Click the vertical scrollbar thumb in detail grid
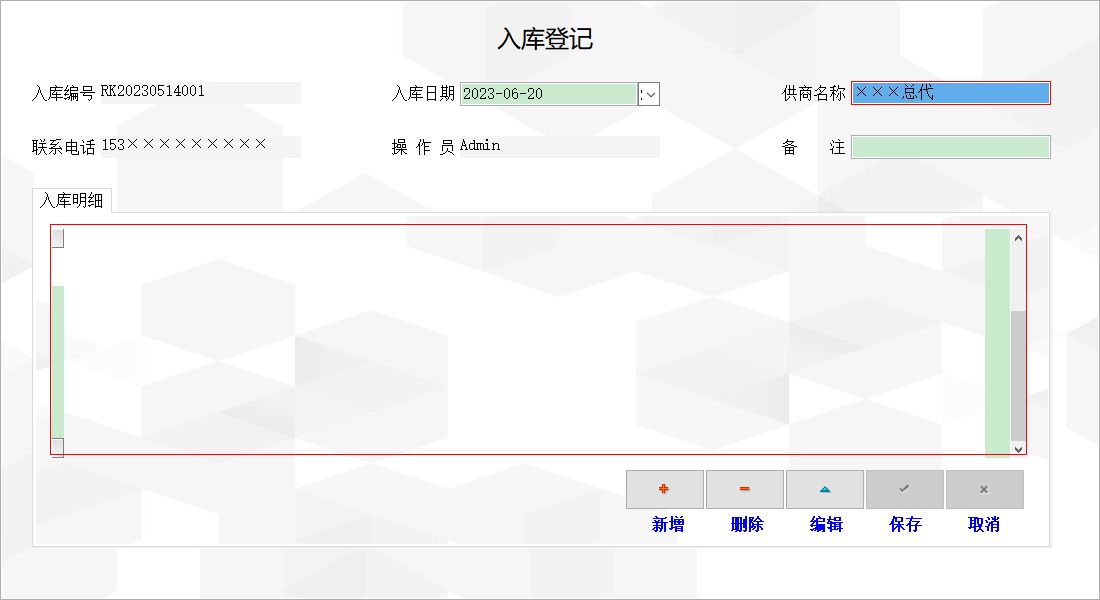The image size is (1100, 600). tap(1018, 376)
